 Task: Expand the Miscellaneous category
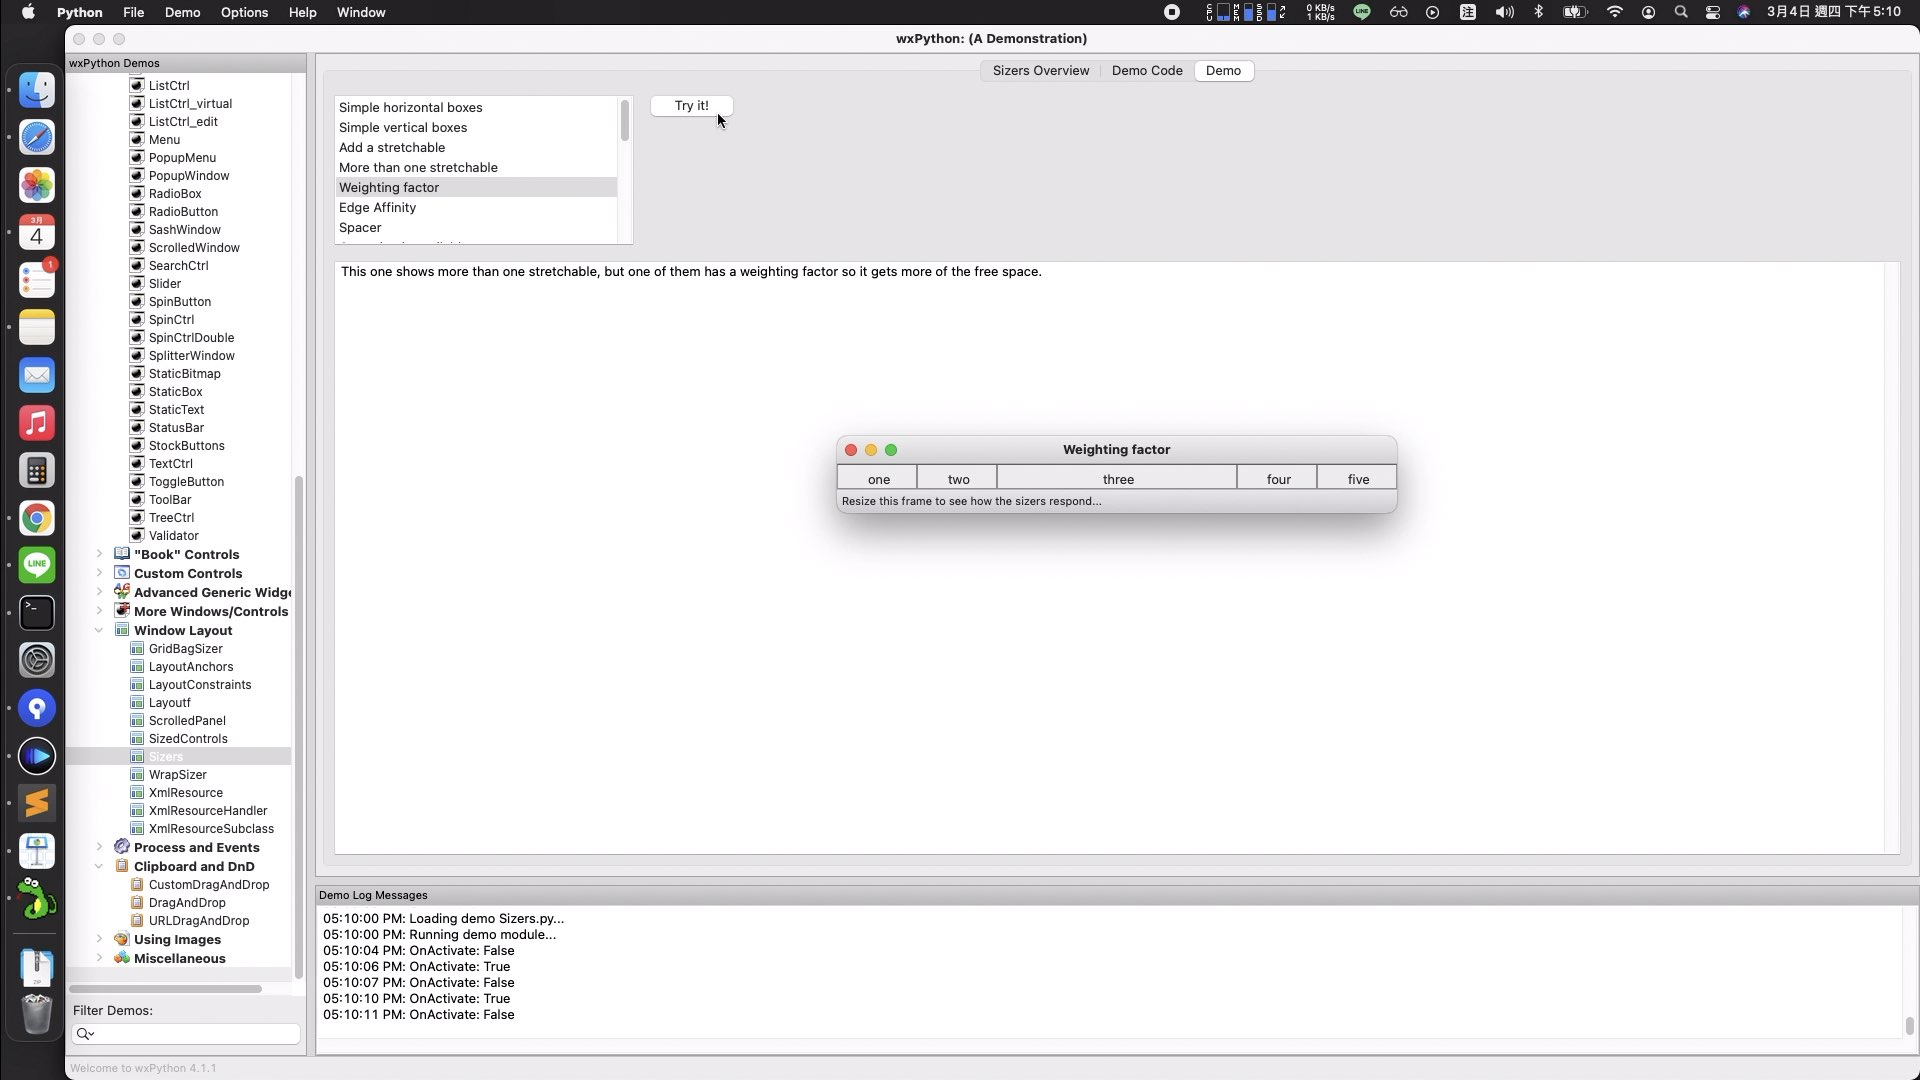point(99,958)
